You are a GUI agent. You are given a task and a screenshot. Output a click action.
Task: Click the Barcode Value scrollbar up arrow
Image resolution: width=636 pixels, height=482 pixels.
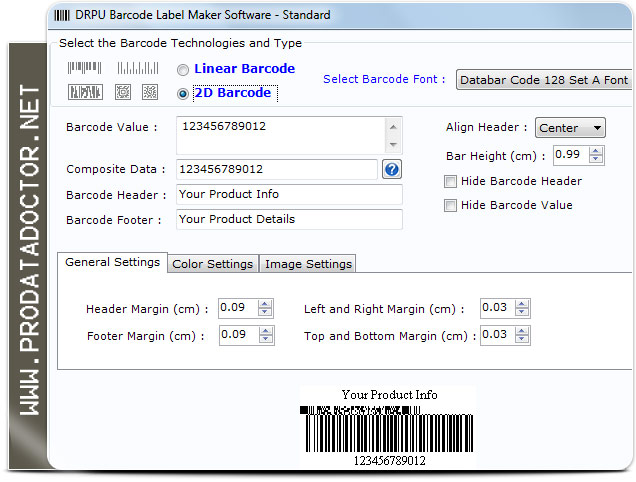tap(393, 127)
